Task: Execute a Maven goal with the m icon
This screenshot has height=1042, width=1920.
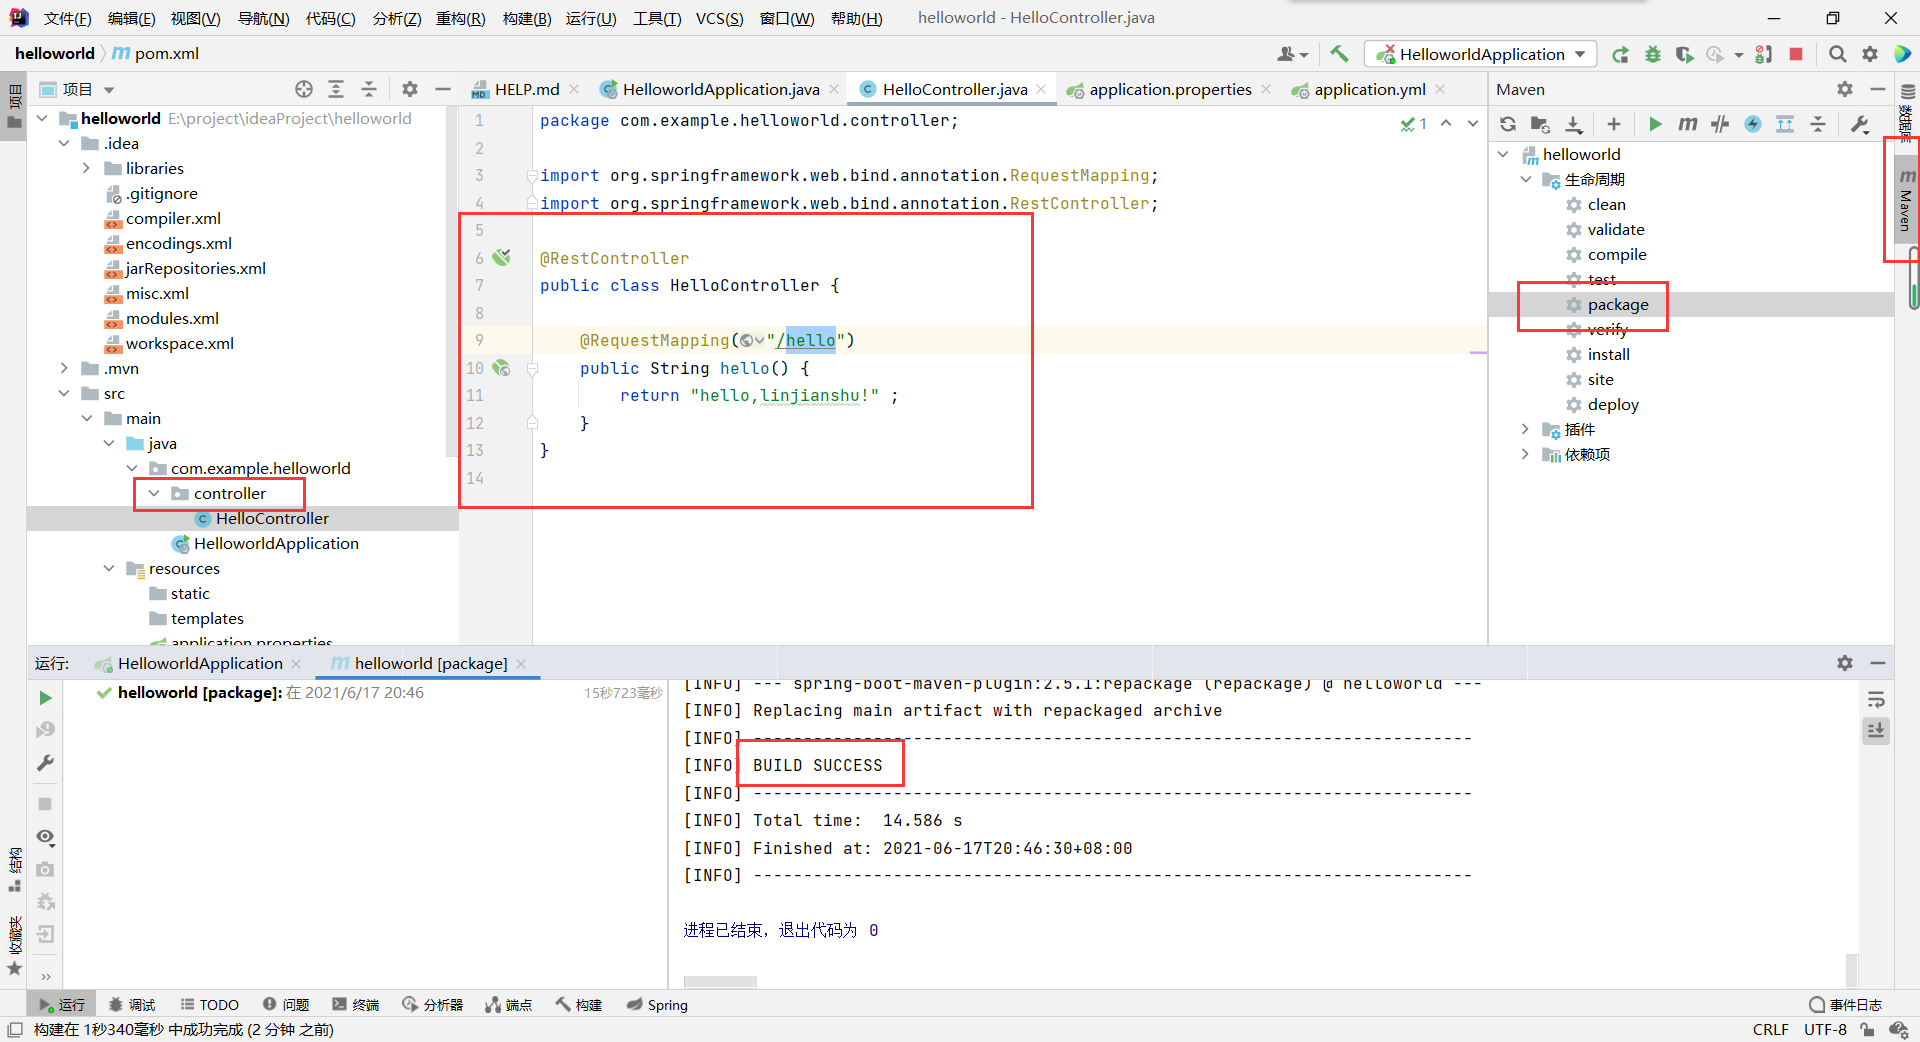Action: 1688,124
